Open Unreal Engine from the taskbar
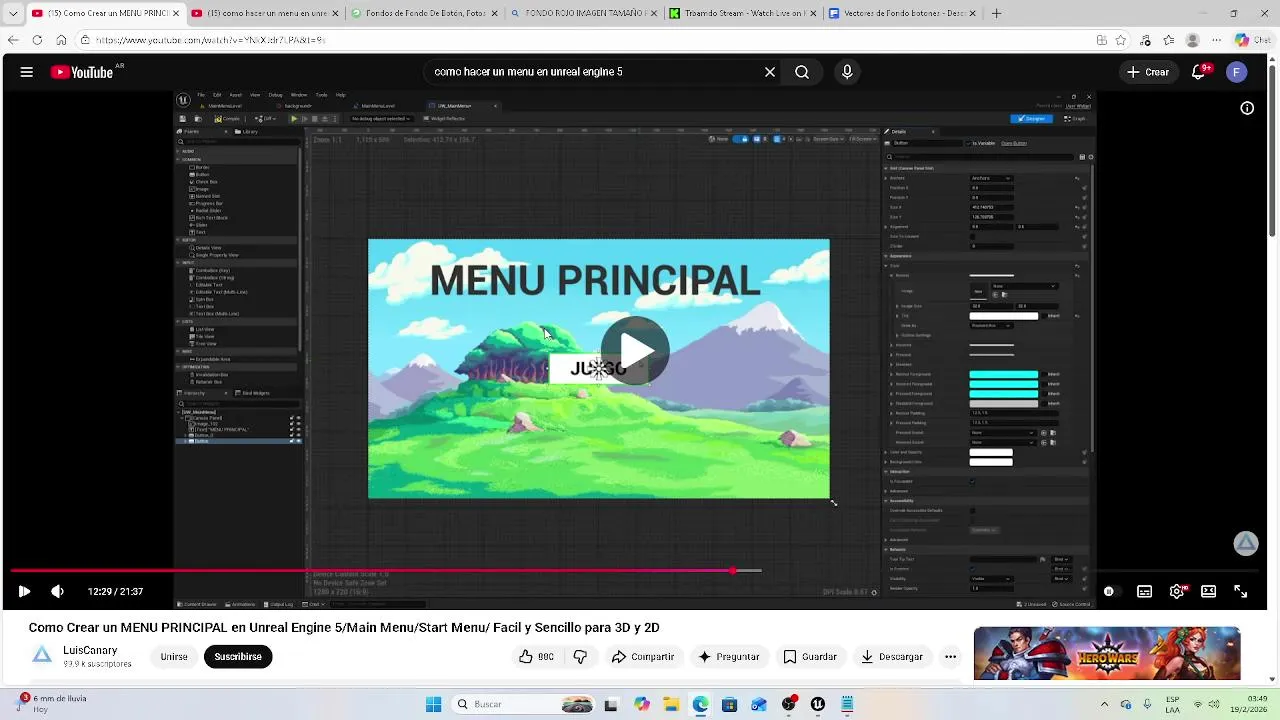The width and height of the screenshot is (1280, 720). (818, 704)
